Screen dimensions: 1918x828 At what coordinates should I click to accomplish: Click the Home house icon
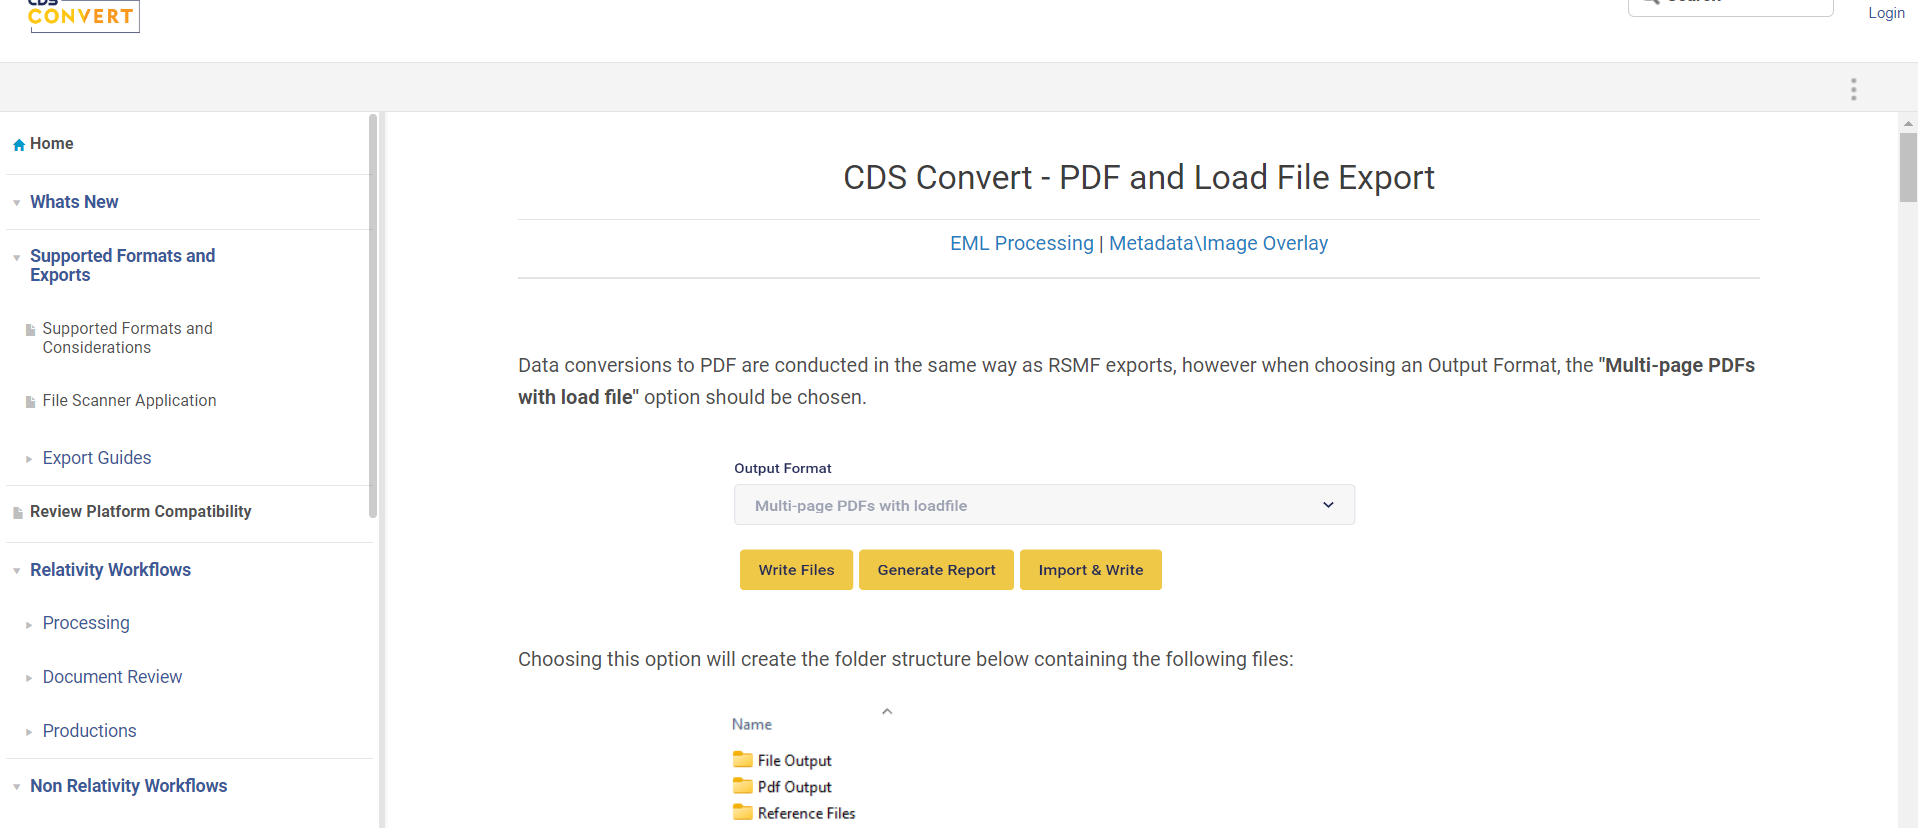[x=18, y=144]
